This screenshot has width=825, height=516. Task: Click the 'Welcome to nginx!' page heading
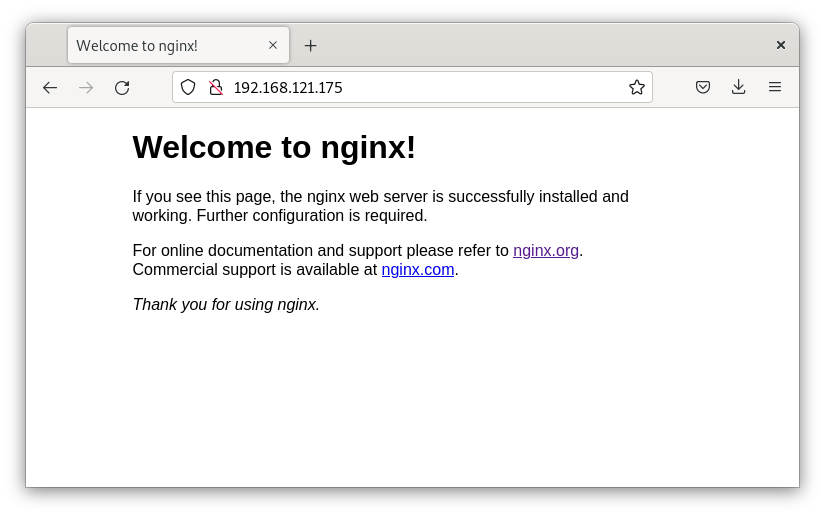[x=274, y=147]
